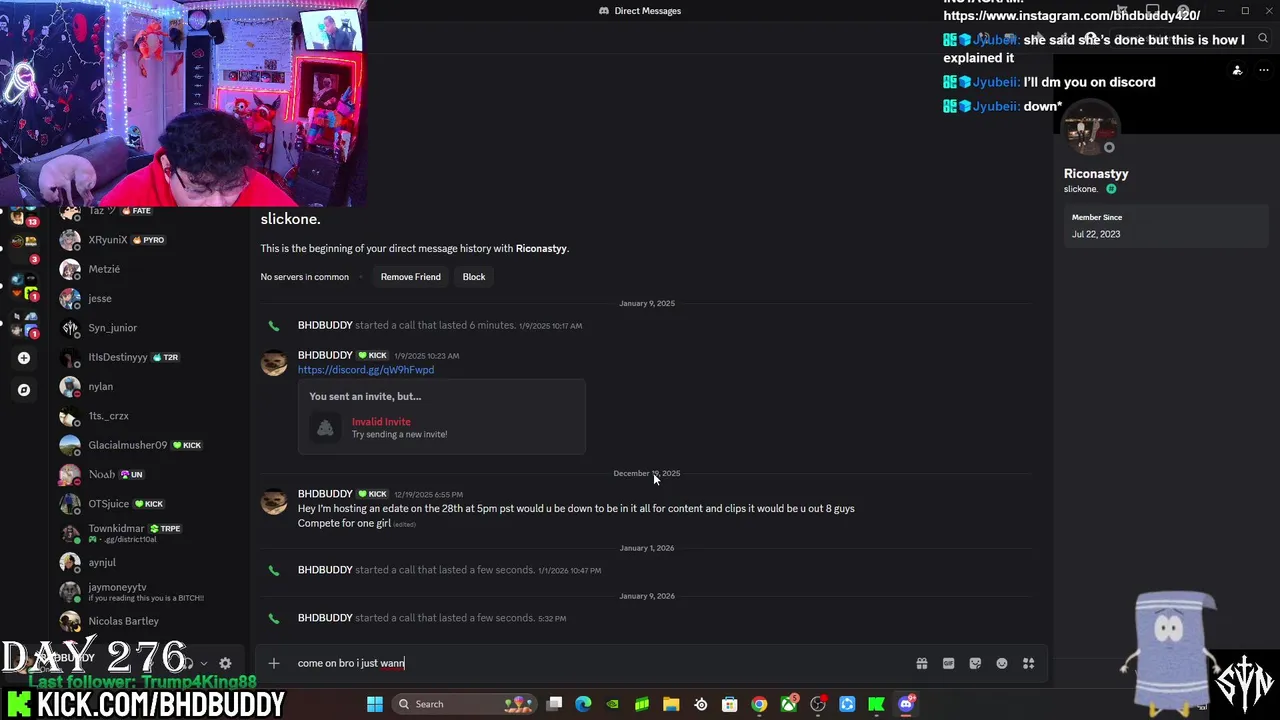
Task: Open Discord icon in taskbar
Action: click(906, 704)
